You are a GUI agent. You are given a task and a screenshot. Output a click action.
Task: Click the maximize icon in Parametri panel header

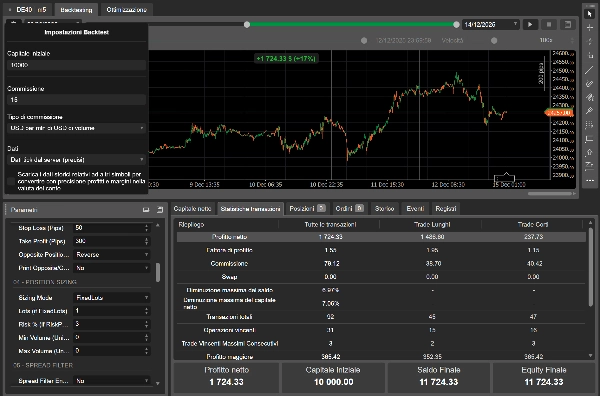click(x=146, y=210)
